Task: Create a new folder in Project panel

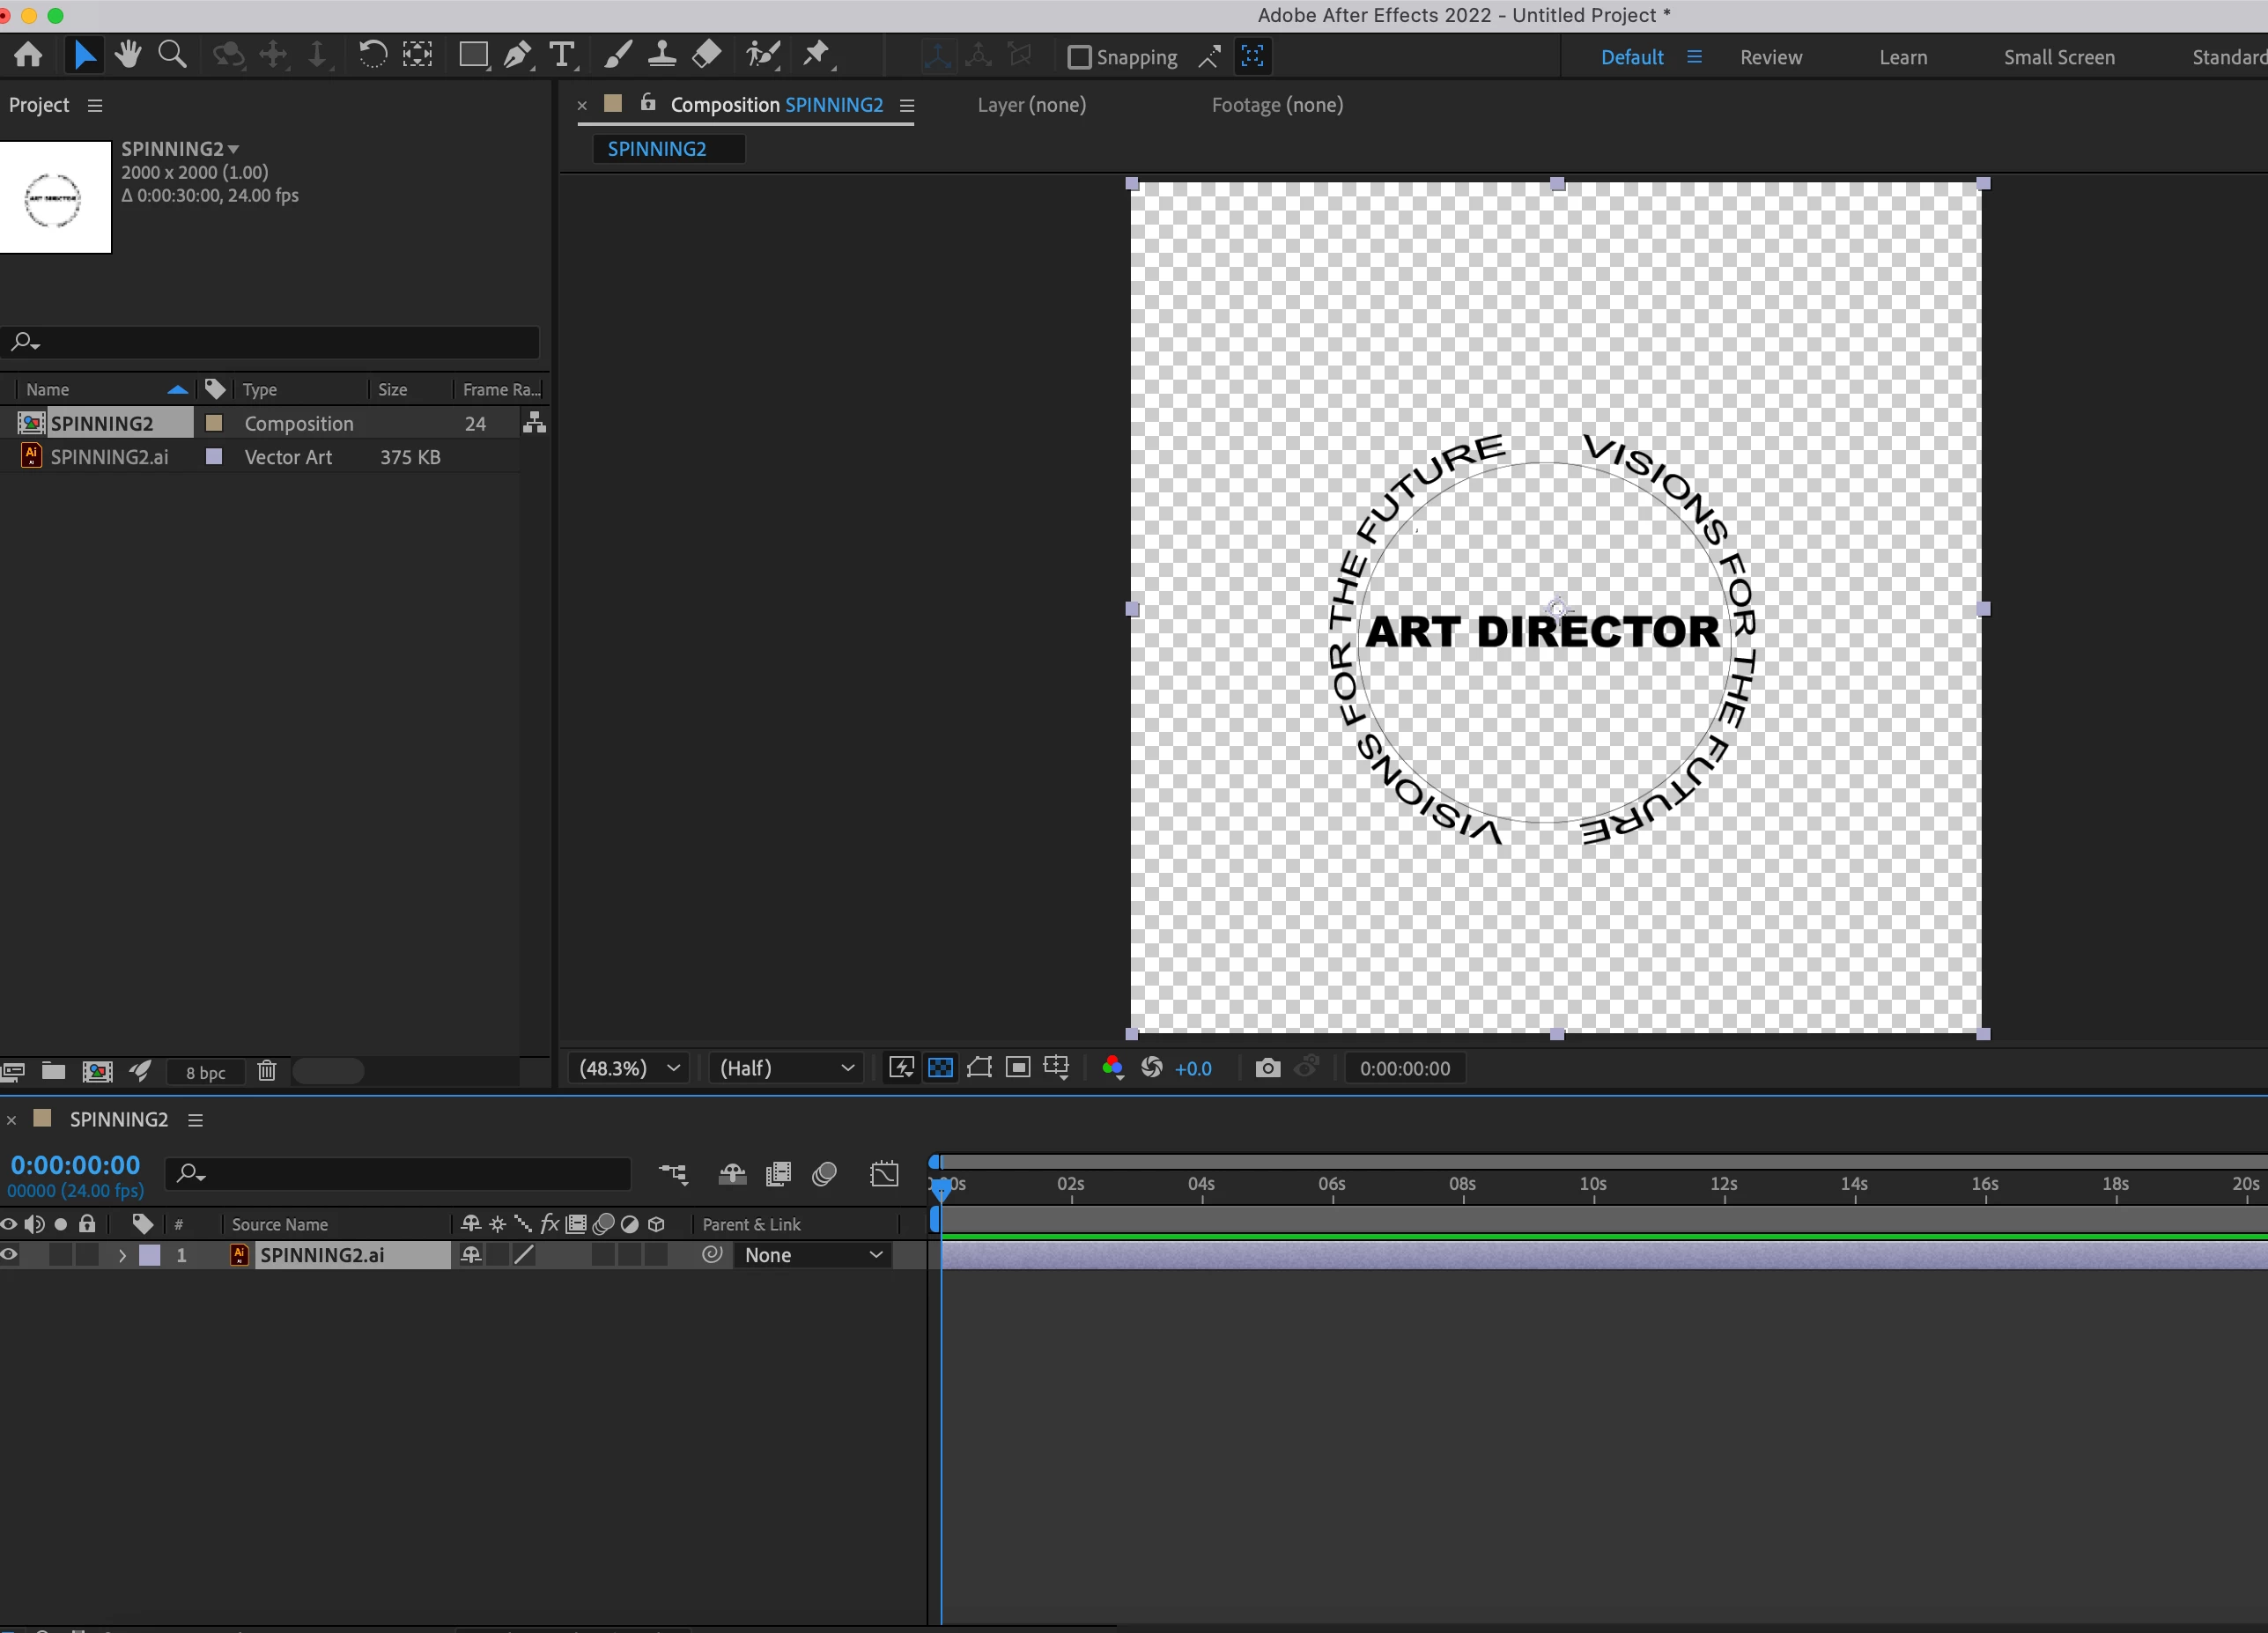Action: click(x=54, y=1071)
